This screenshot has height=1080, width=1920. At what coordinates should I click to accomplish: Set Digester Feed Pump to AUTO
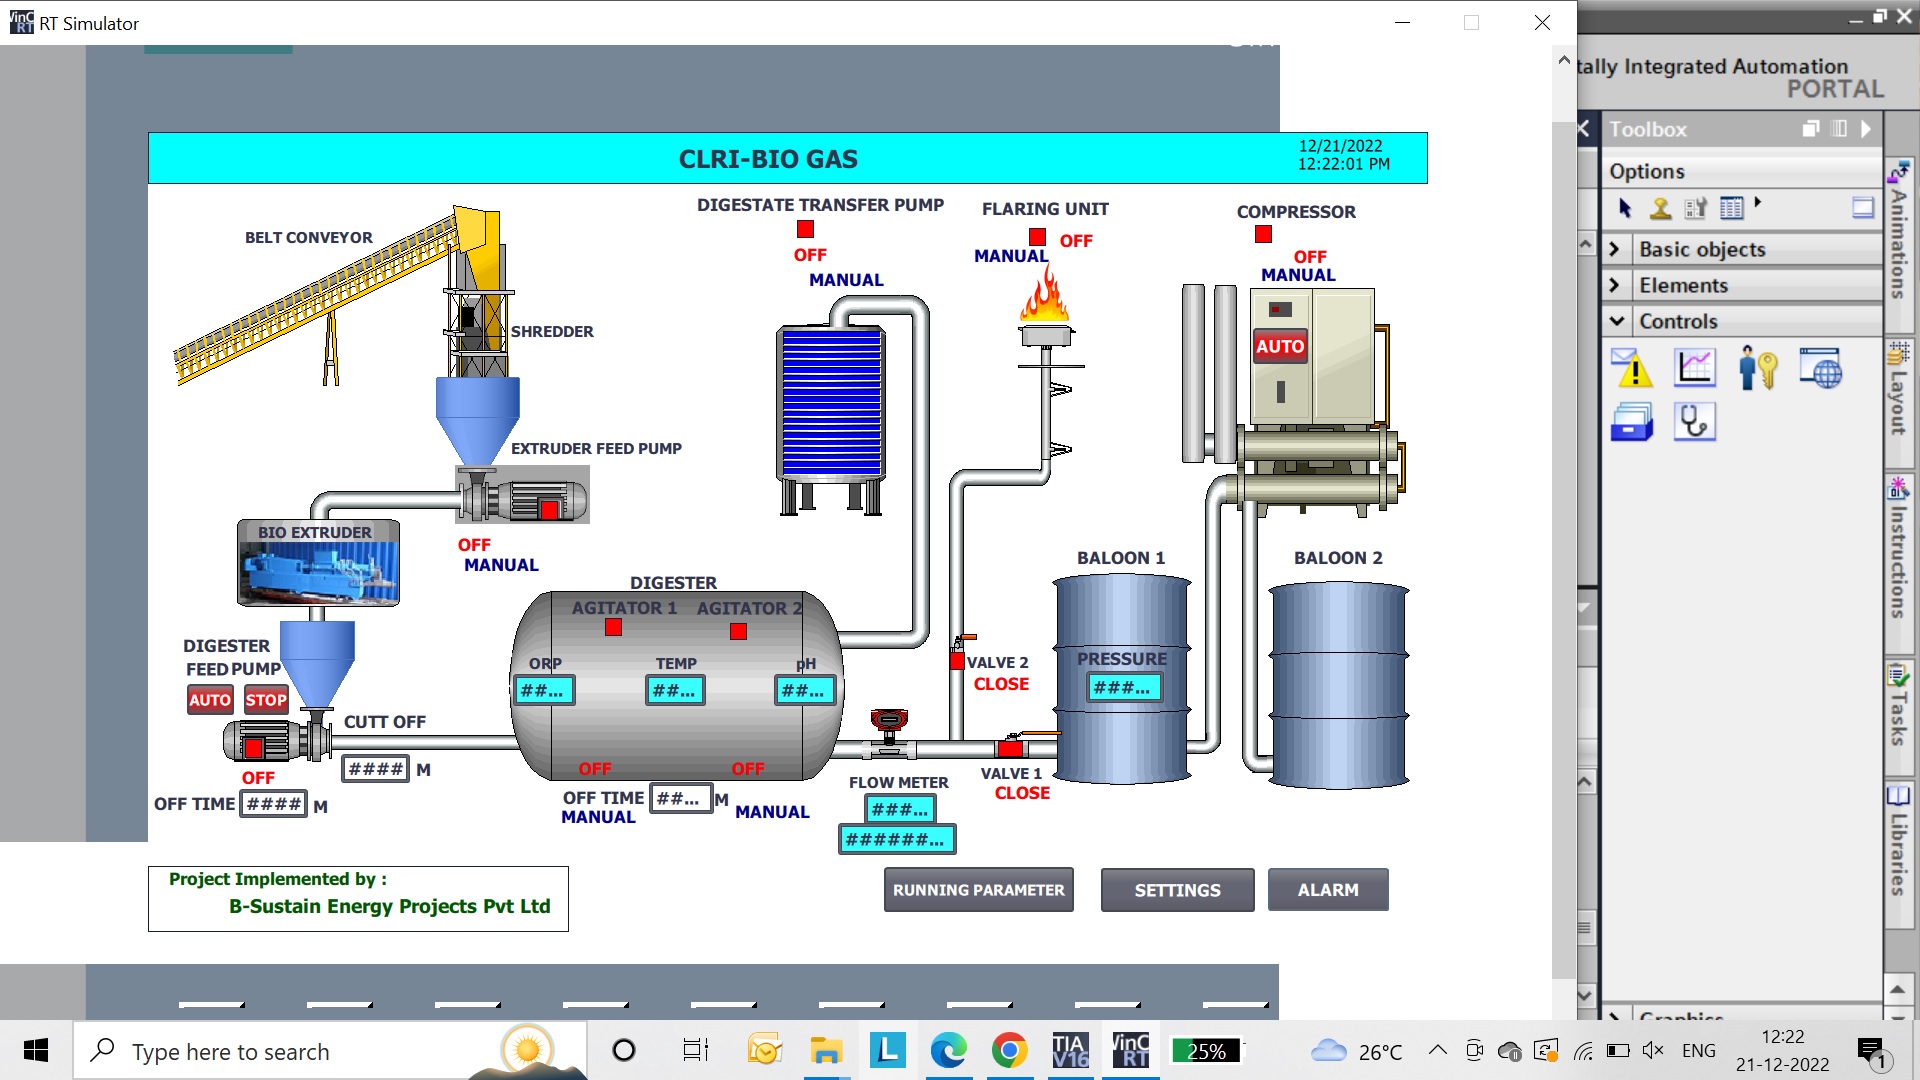click(x=210, y=700)
